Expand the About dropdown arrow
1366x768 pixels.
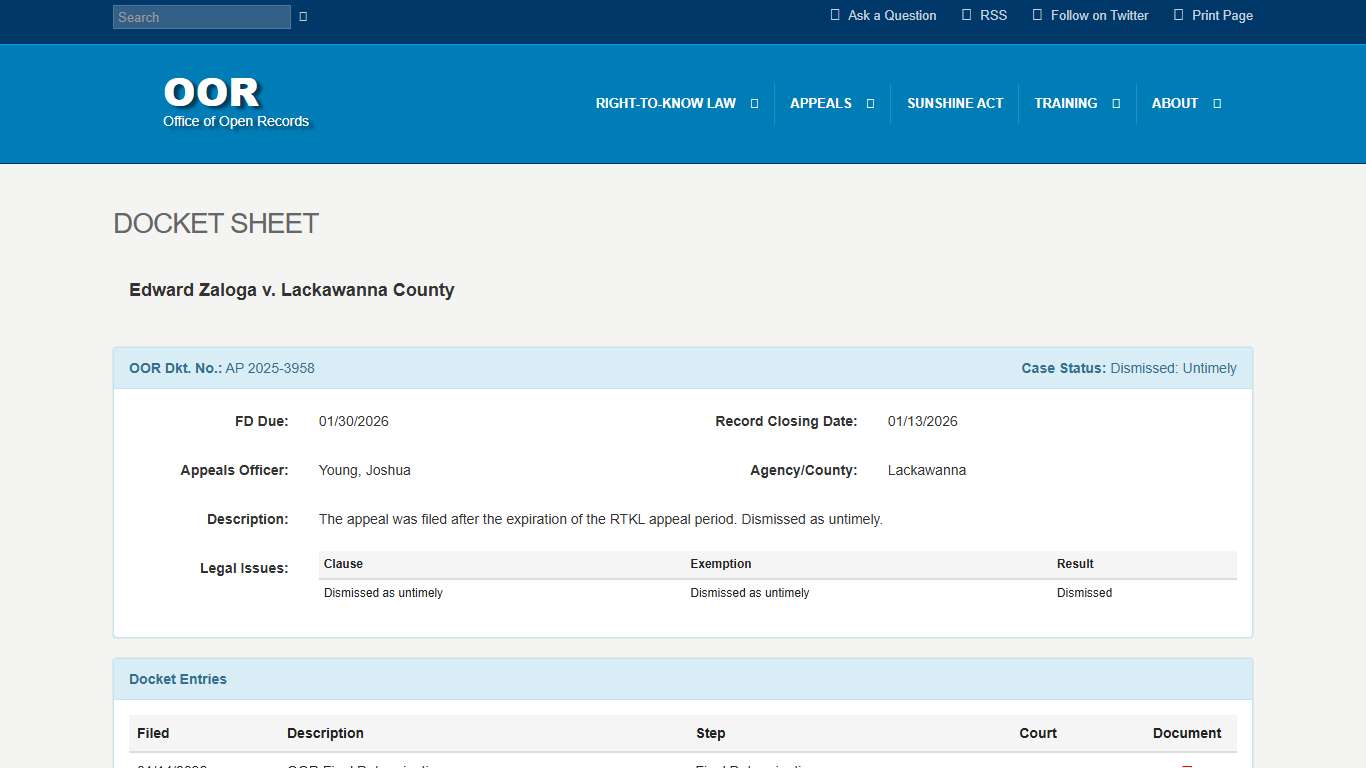(x=1217, y=104)
